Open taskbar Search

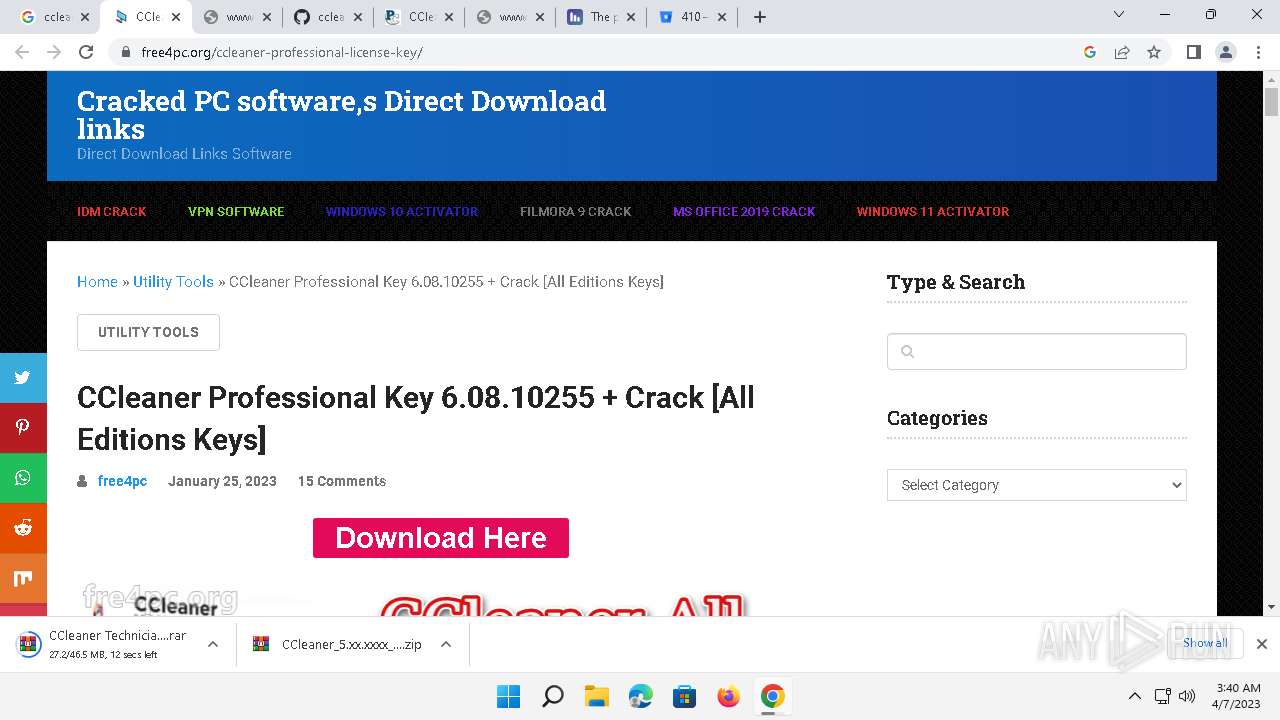pos(553,696)
